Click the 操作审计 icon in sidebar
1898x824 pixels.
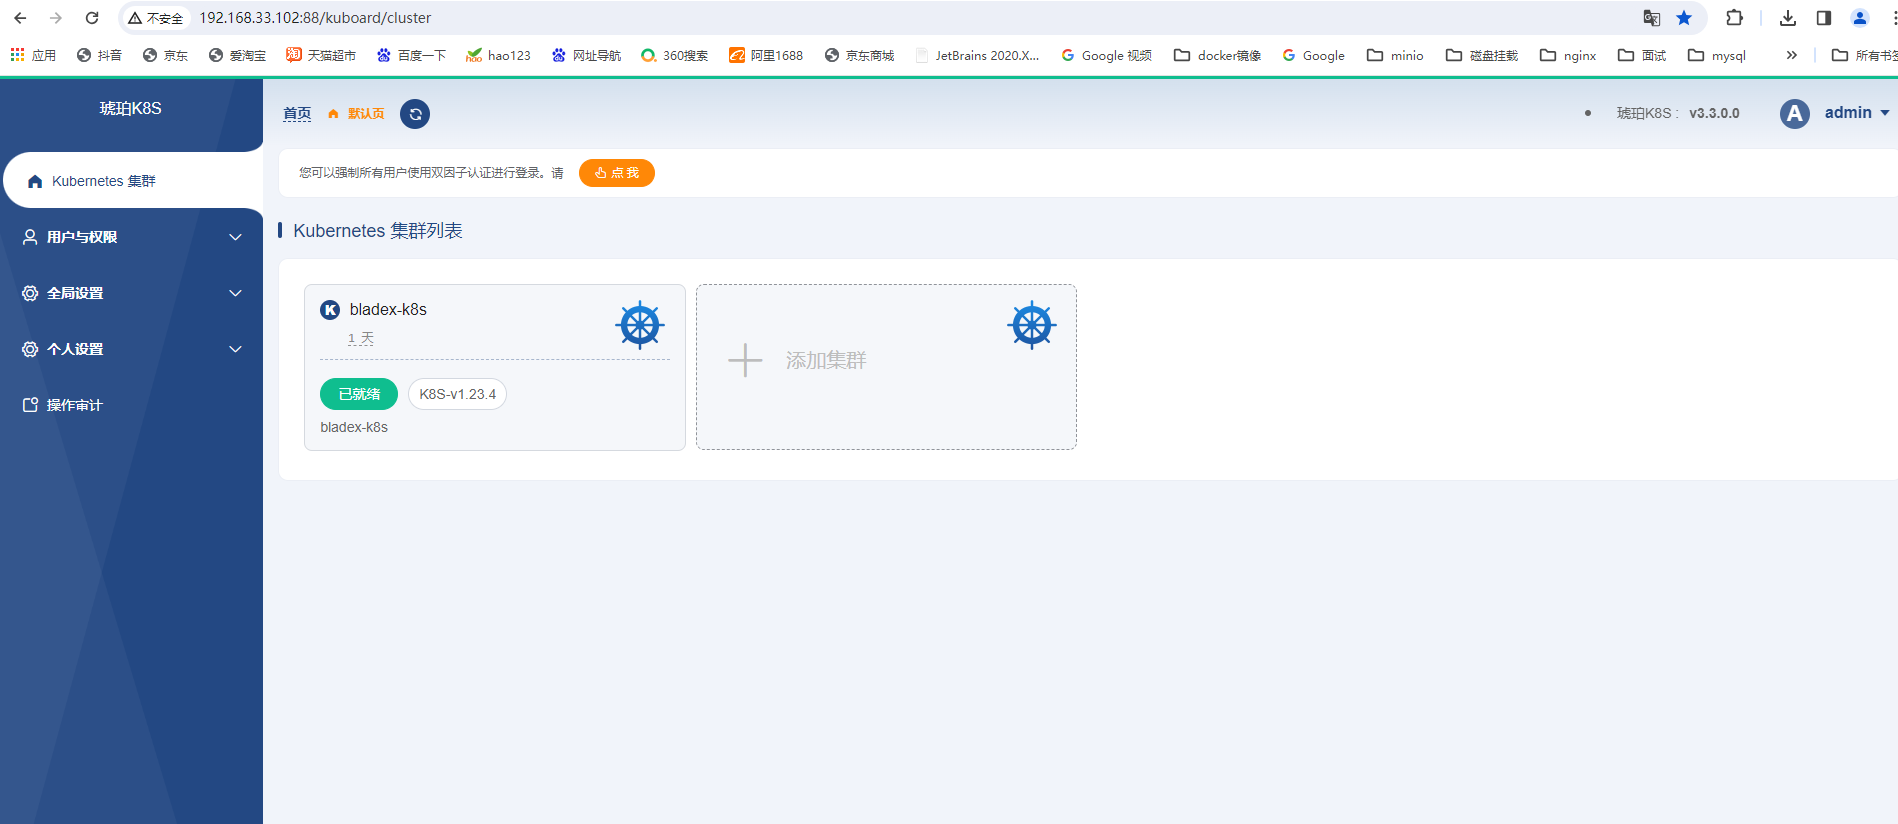[30, 405]
